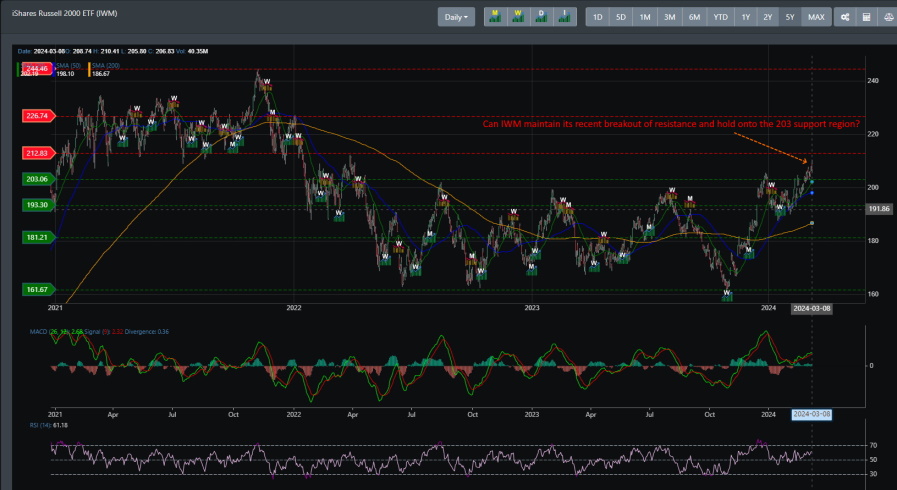The height and width of the screenshot is (490, 897).
Task: Set range to 1M
Action: (645, 17)
